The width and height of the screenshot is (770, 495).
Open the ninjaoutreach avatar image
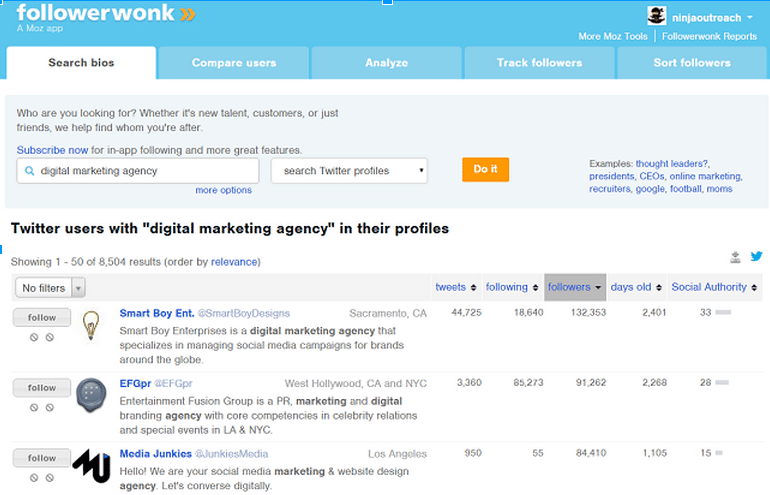point(657,16)
